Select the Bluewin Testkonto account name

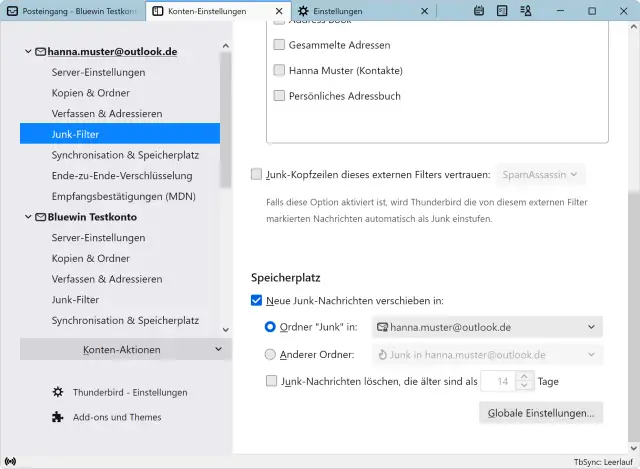click(x=92, y=217)
